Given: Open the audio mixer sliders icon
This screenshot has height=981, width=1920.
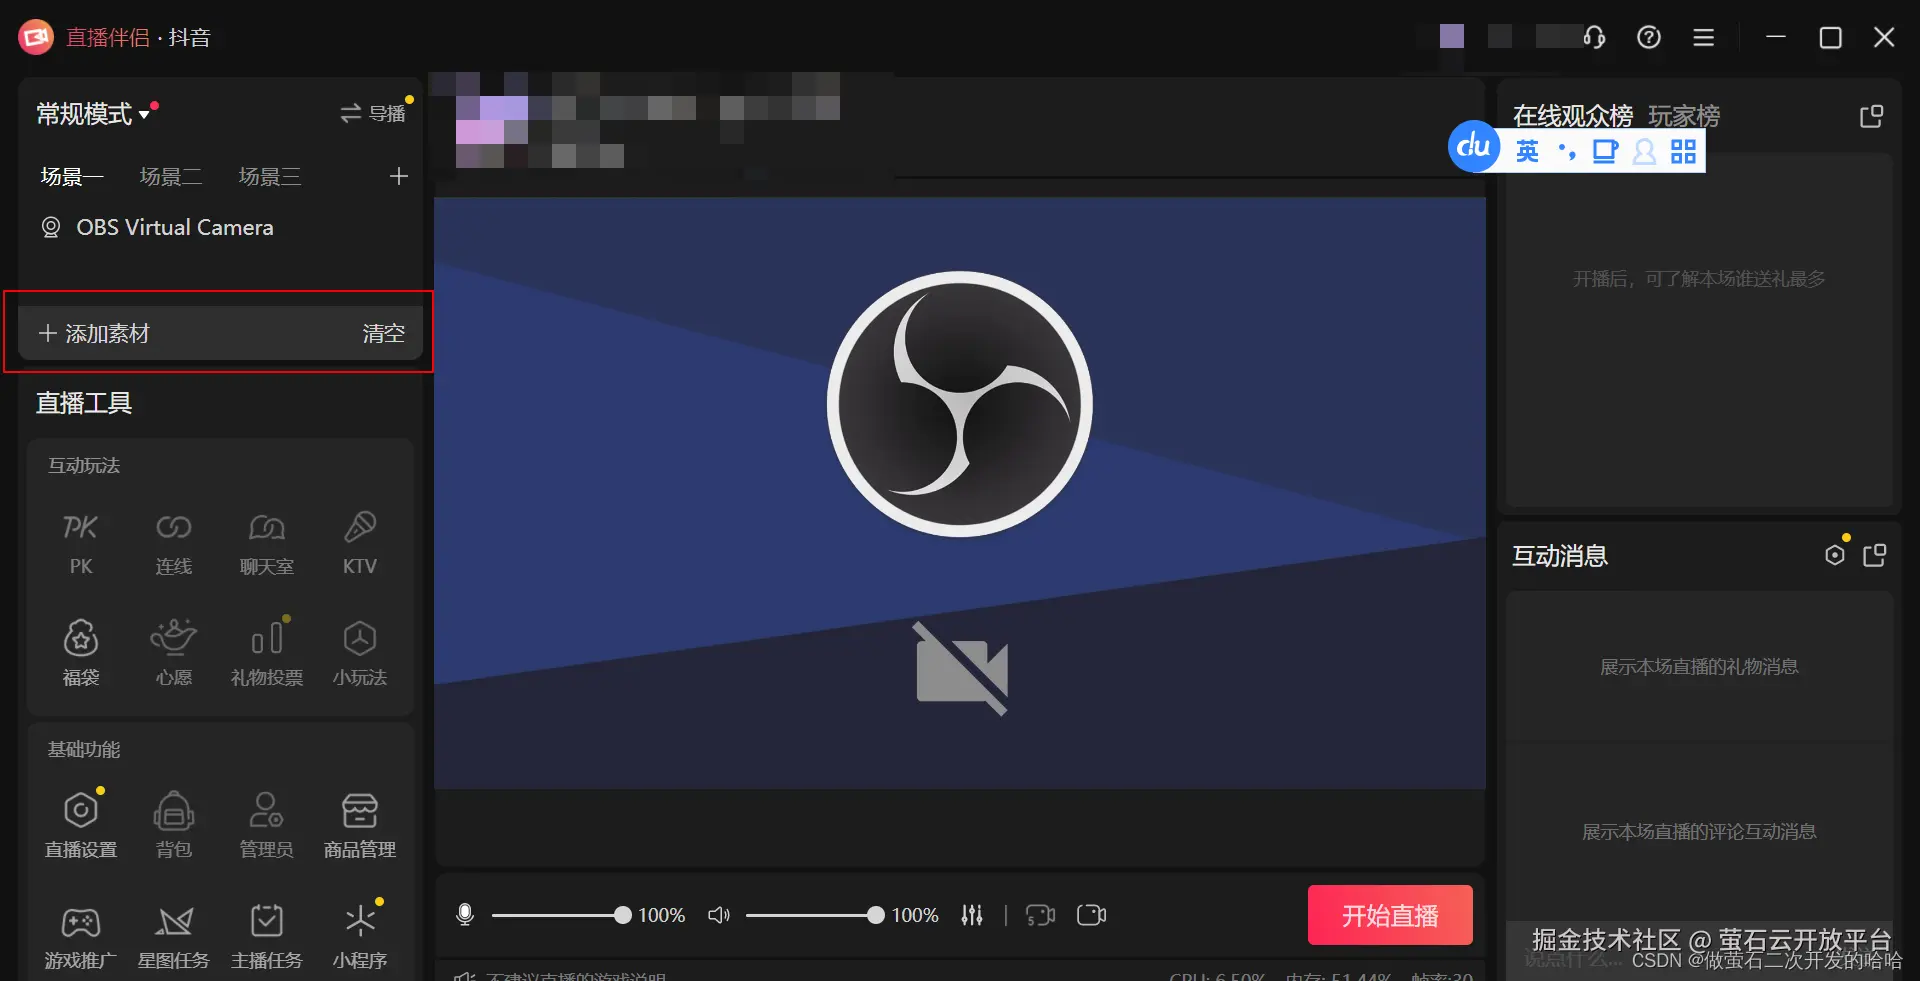Looking at the screenshot, I should 972,915.
